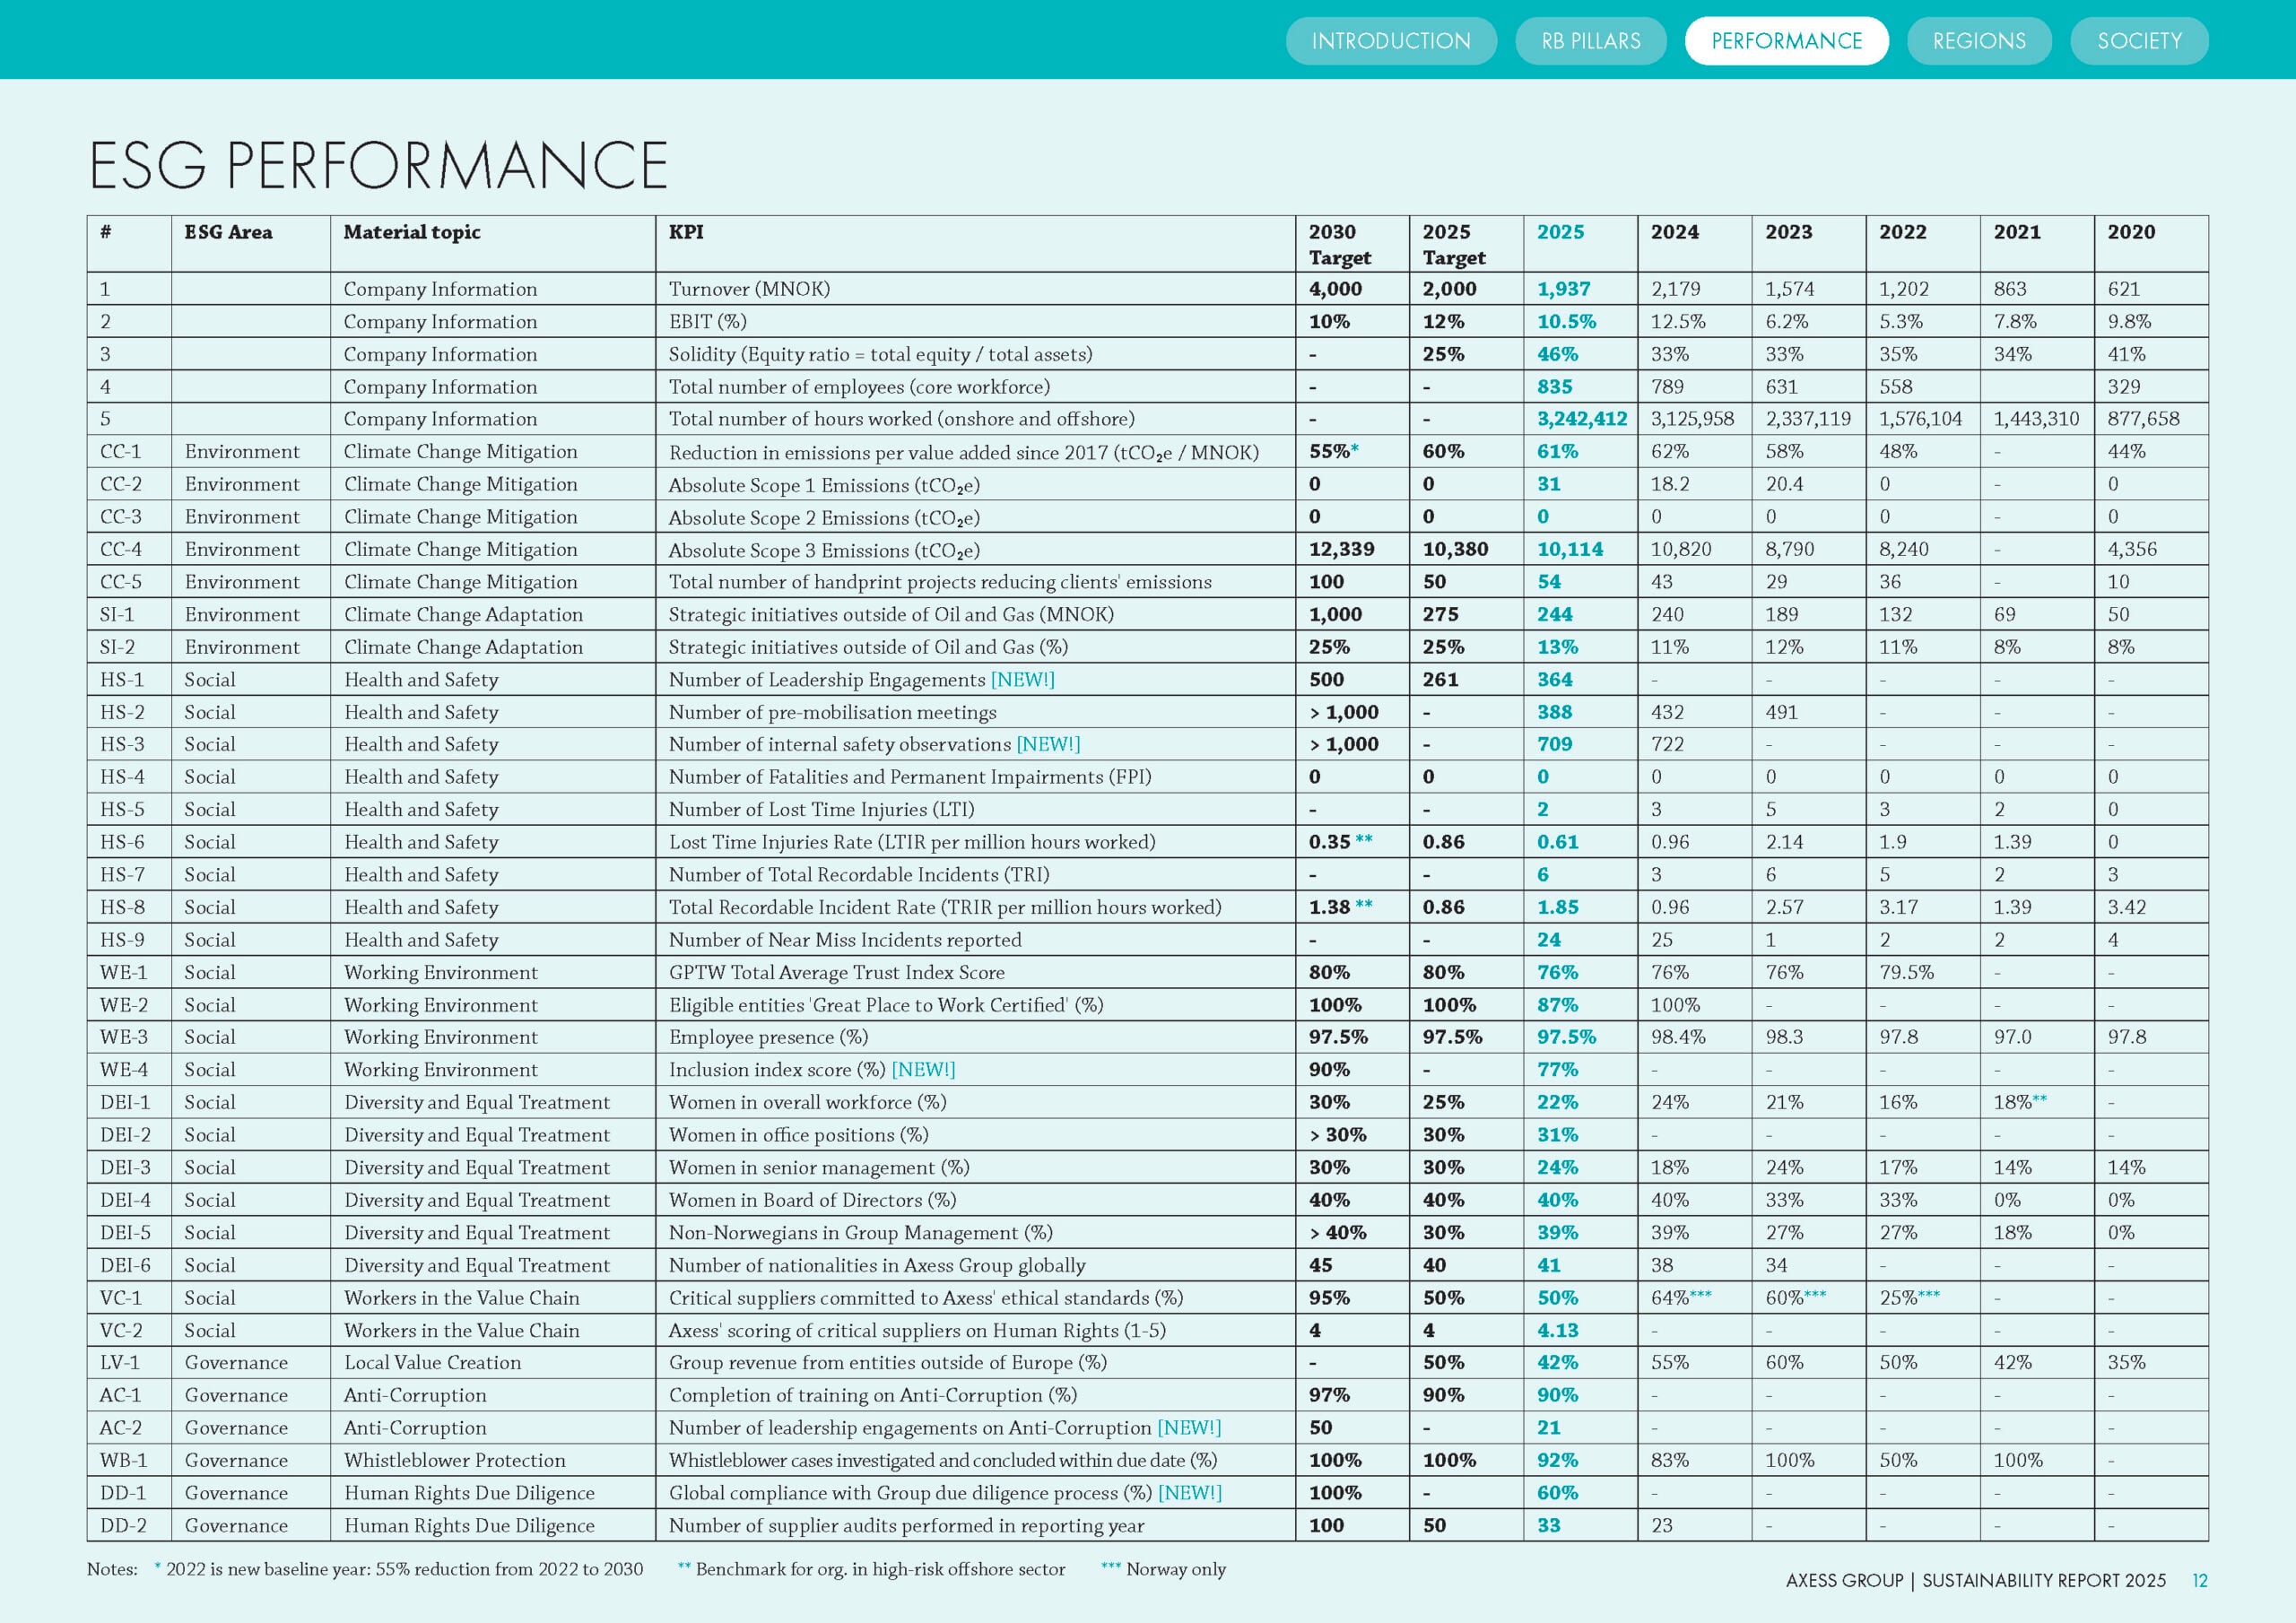Select the 'SI-2' row identifier
This screenshot has width=2296, height=1623.
tap(117, 647)
